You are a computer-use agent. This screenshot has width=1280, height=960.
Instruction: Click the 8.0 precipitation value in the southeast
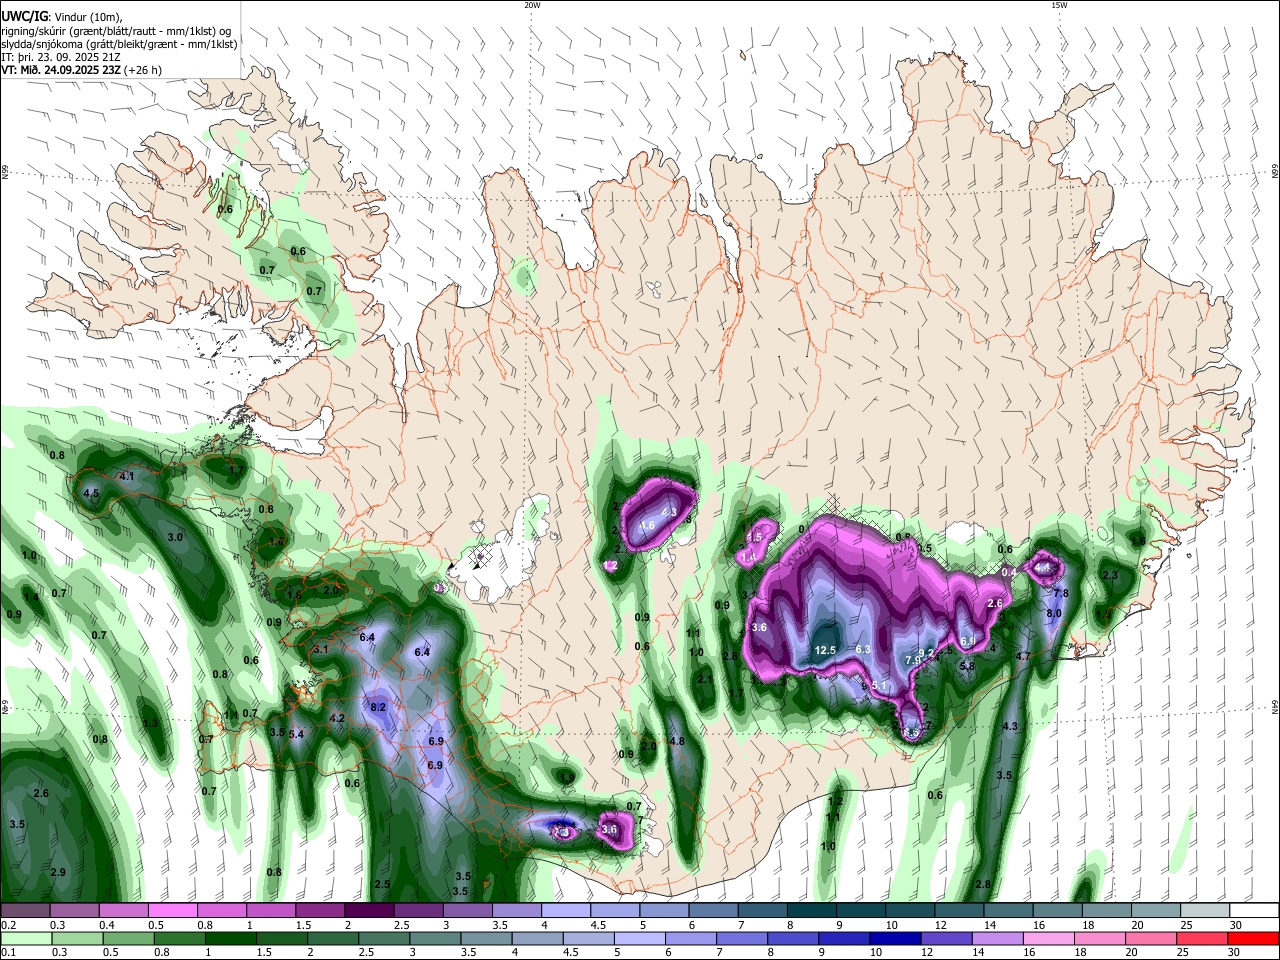click(x=1054, y=613)
